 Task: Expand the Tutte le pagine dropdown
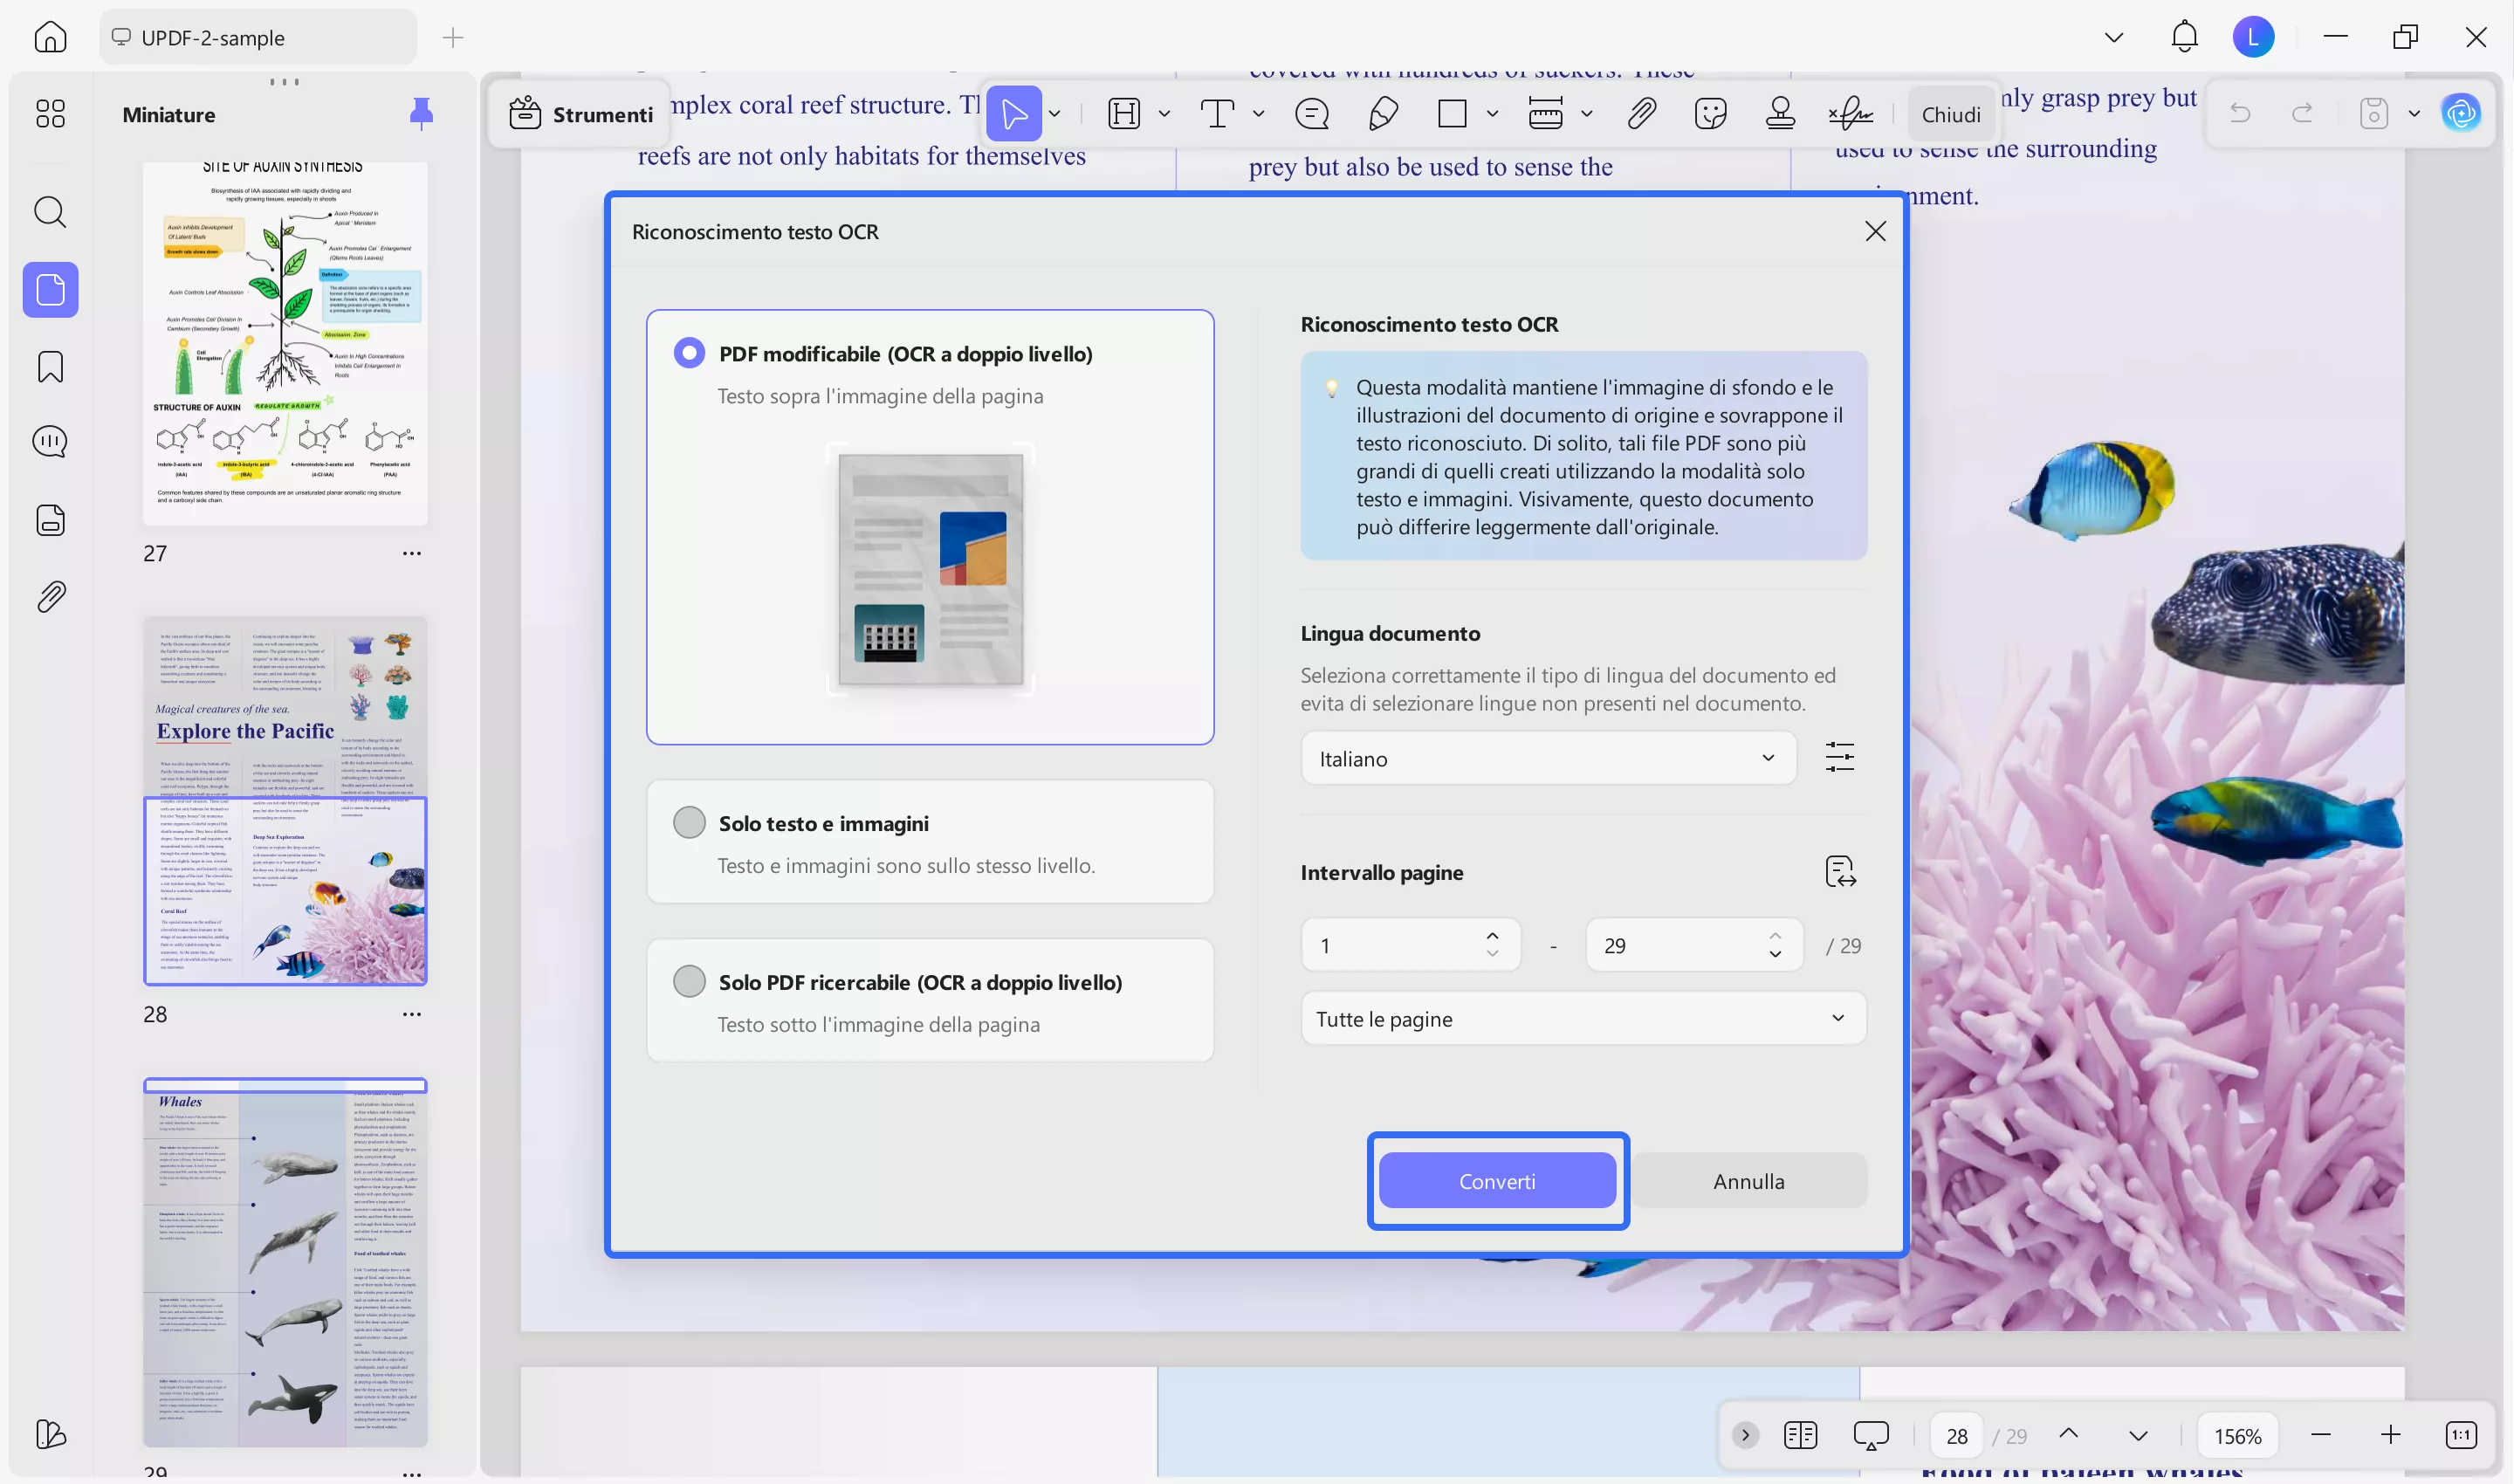click(x=1582, y=1018)
